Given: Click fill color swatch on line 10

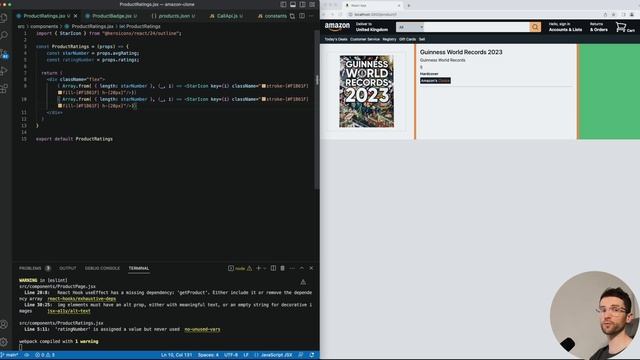Looking at the screenshot, I should coord(60,106).
